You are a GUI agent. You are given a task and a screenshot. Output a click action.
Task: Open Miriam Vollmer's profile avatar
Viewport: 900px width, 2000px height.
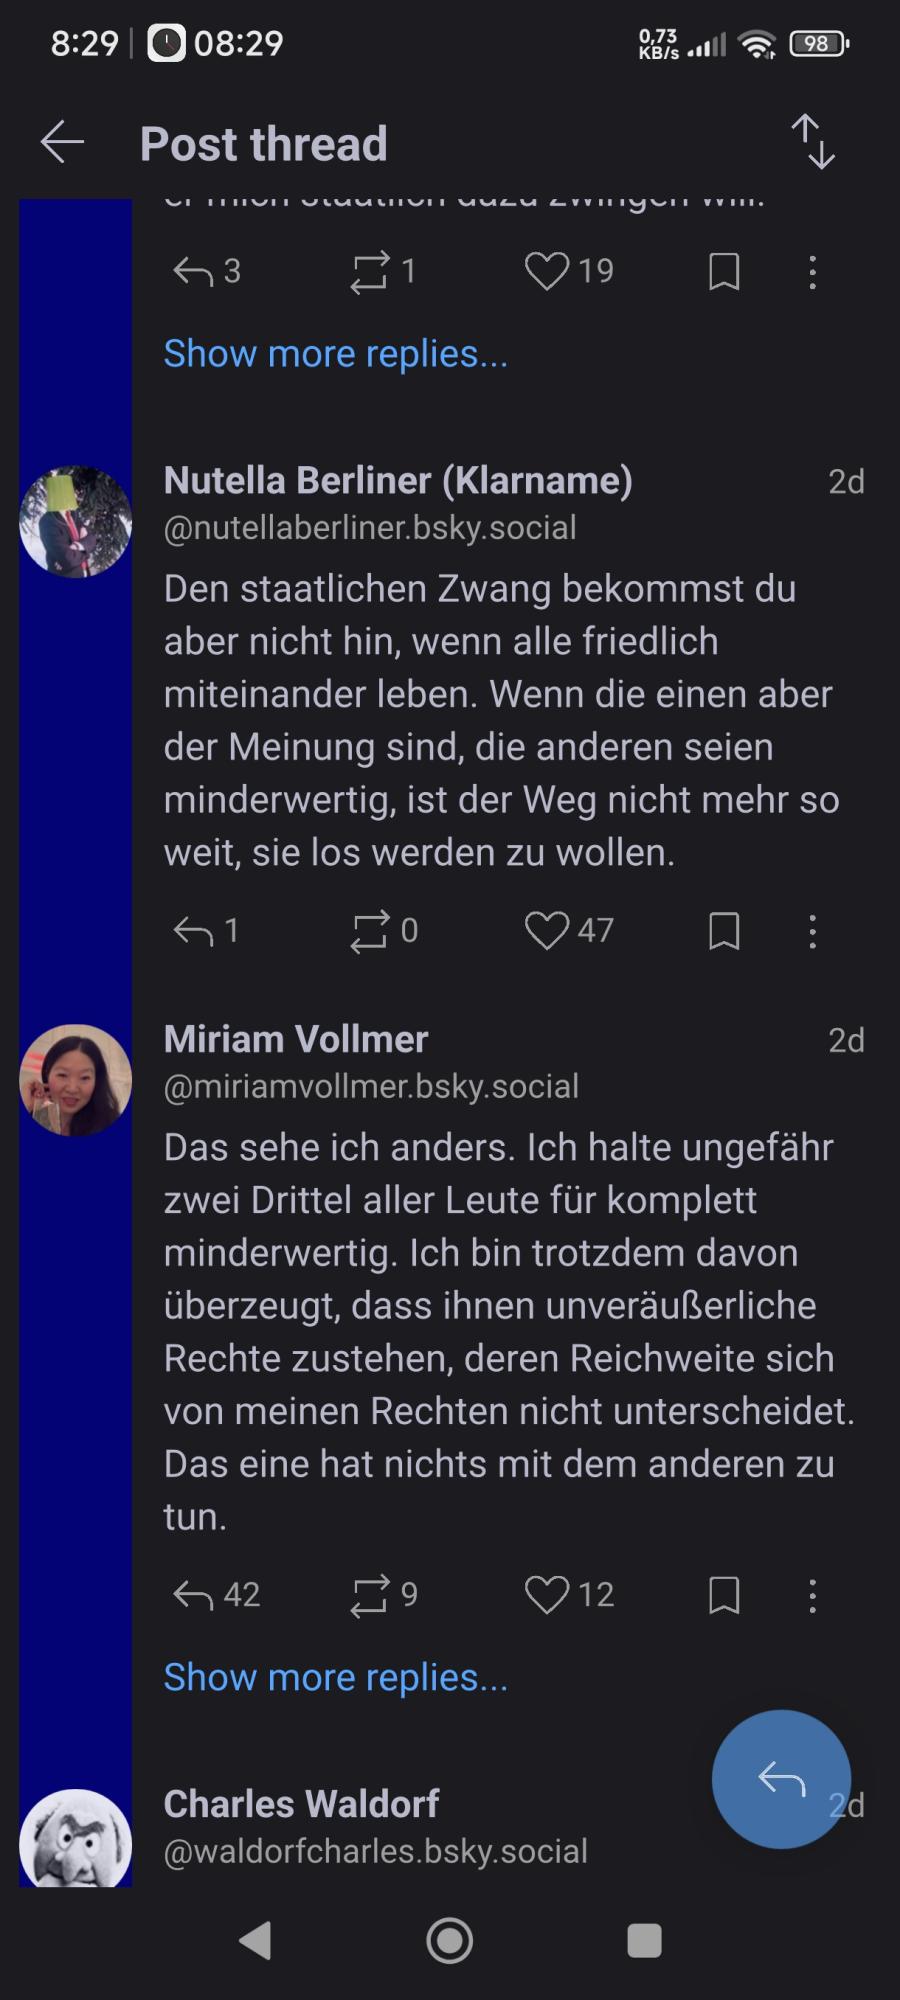[x=76, y=1080]
